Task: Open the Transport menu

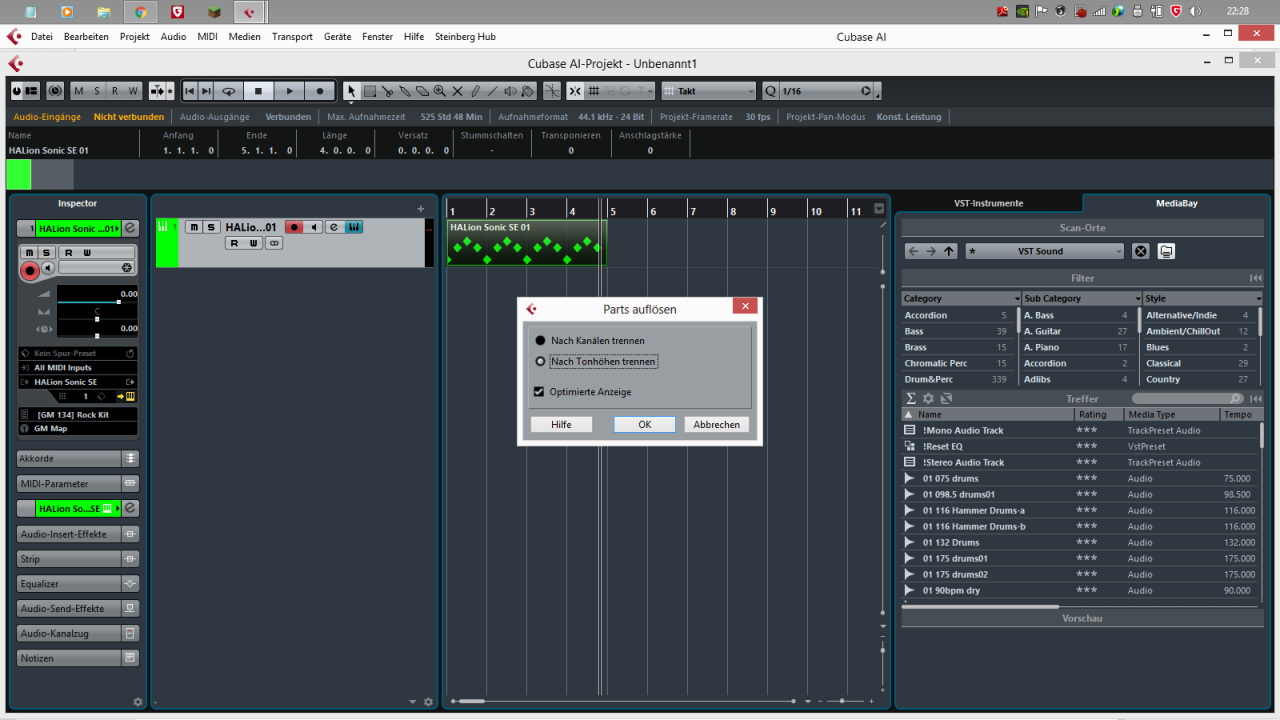Action: click(x=292, y=37)
